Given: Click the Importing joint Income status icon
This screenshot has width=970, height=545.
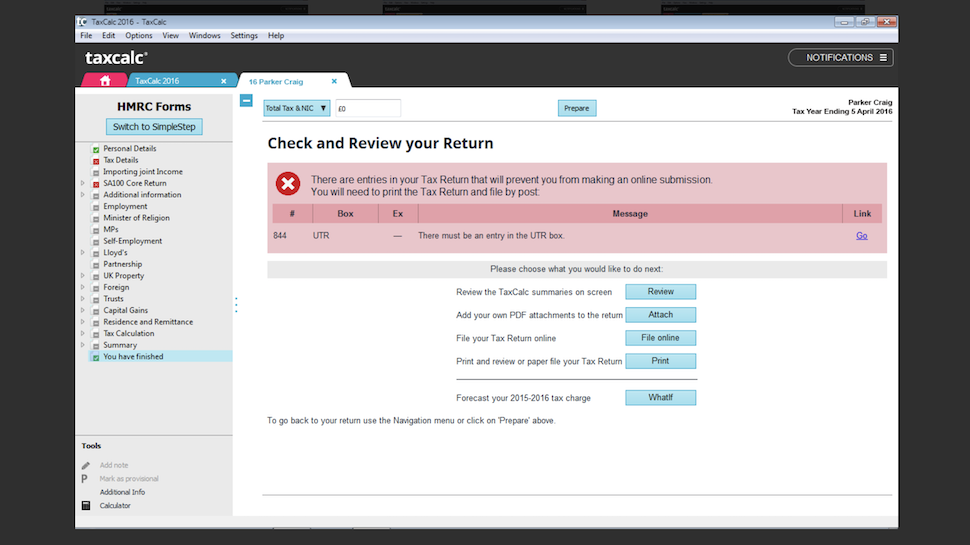Looking at the screenshot, I should pyautogui.click(x=96, y=173).
